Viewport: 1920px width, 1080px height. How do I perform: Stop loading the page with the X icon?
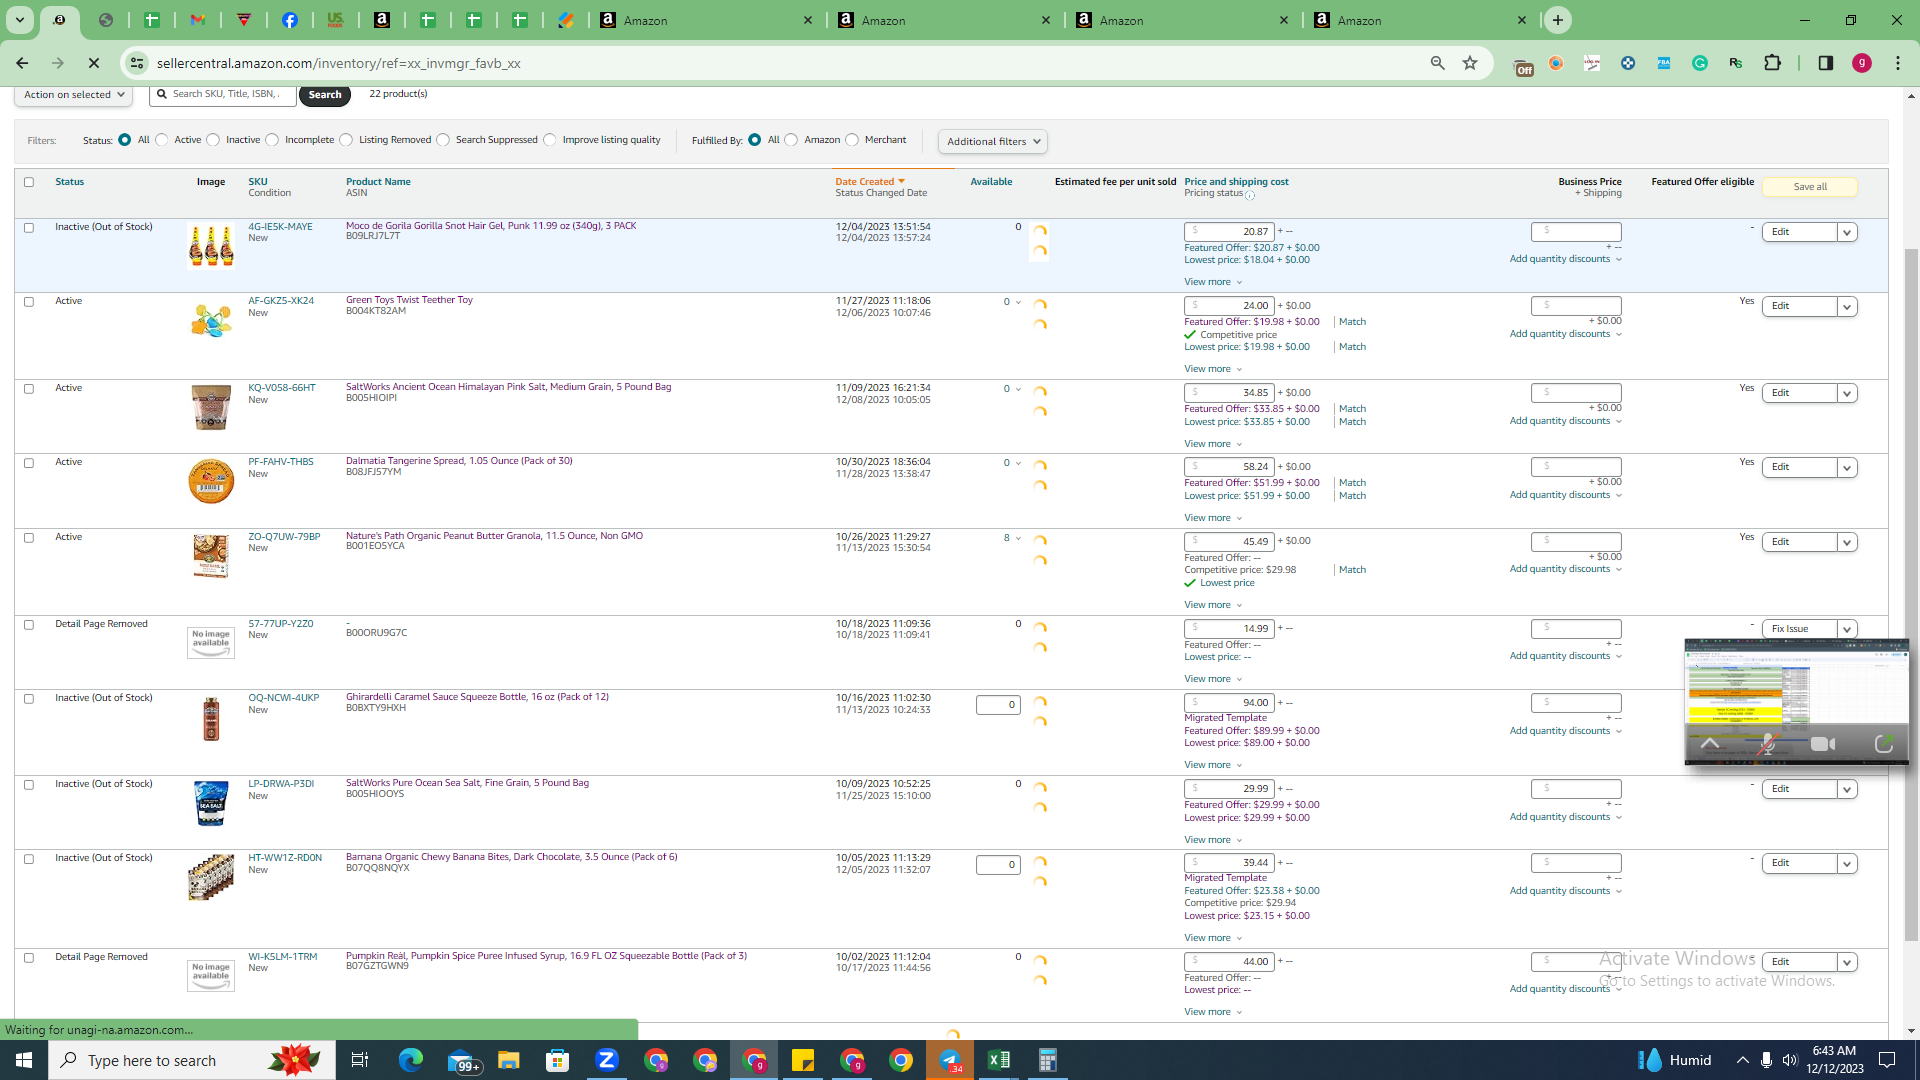tap(94, 63)
